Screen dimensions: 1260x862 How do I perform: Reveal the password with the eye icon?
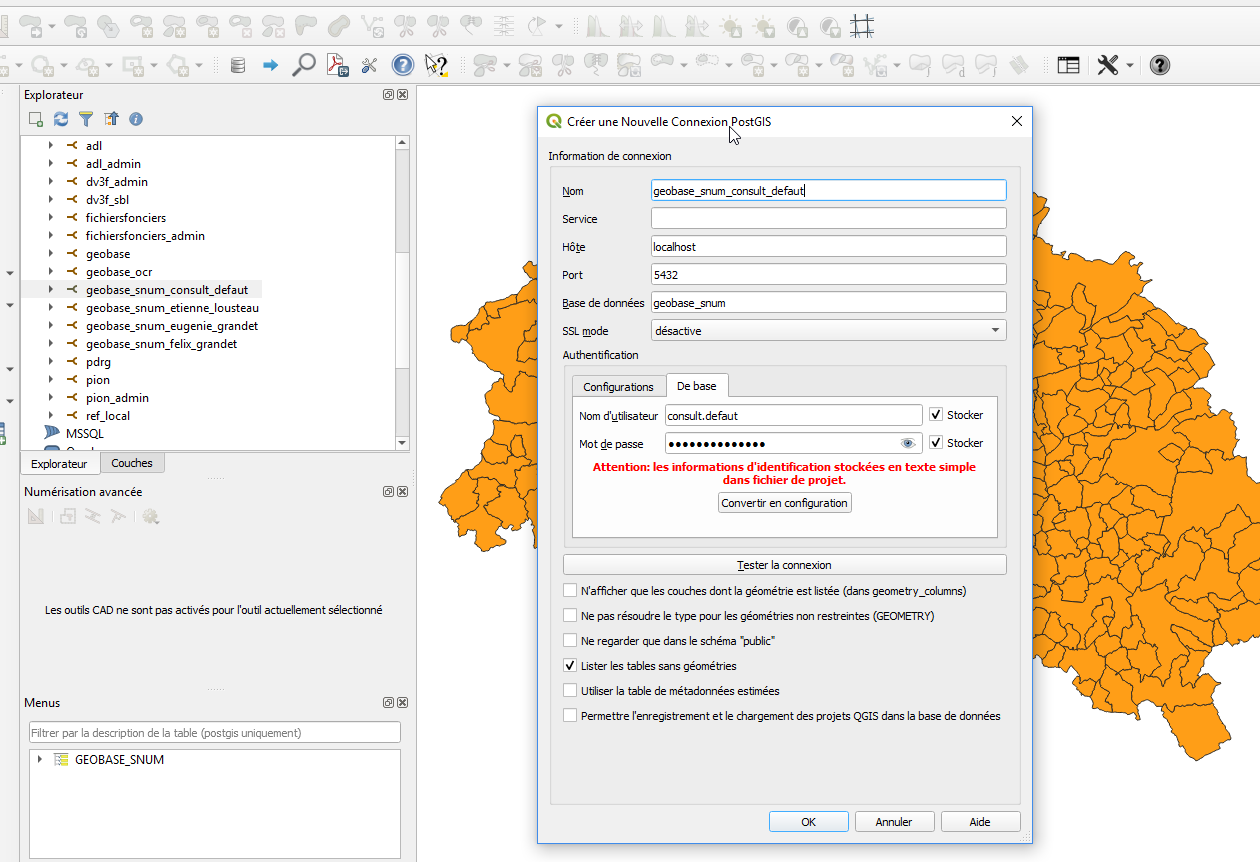click(x=908, y=443)
